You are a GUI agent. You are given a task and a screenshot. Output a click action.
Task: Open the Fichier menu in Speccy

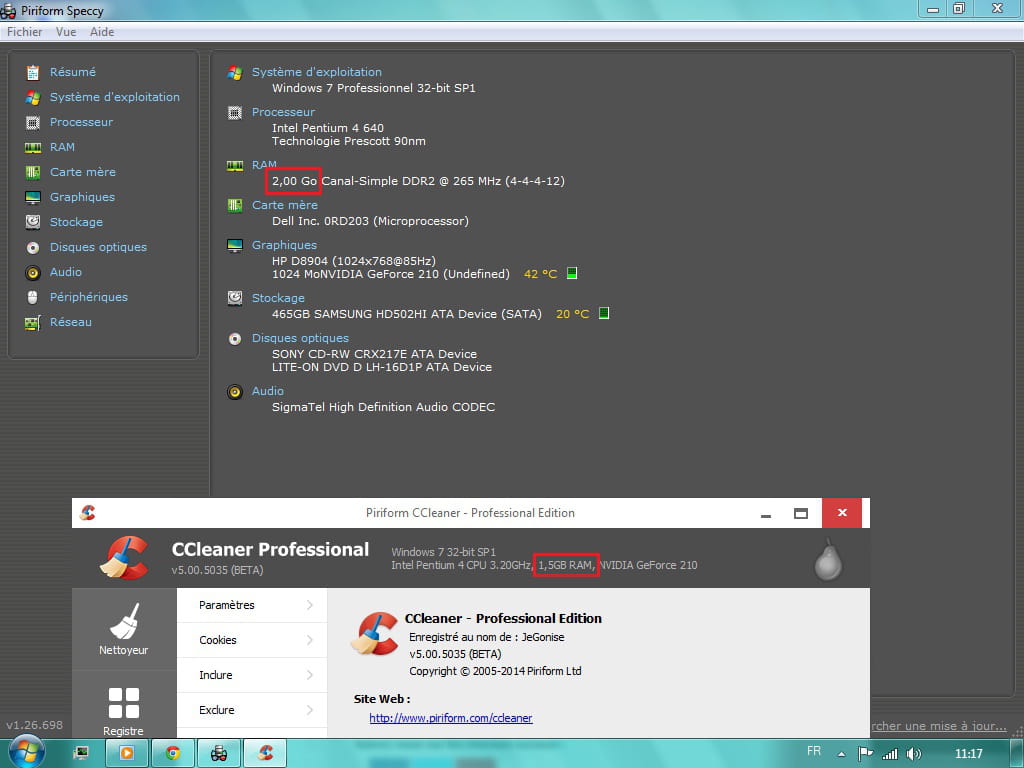click(x=25, y=32)
